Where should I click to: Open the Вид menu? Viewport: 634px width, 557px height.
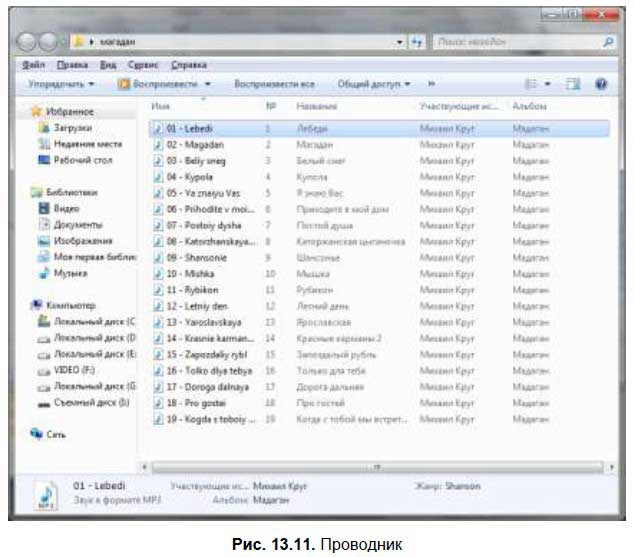(108, 65)
